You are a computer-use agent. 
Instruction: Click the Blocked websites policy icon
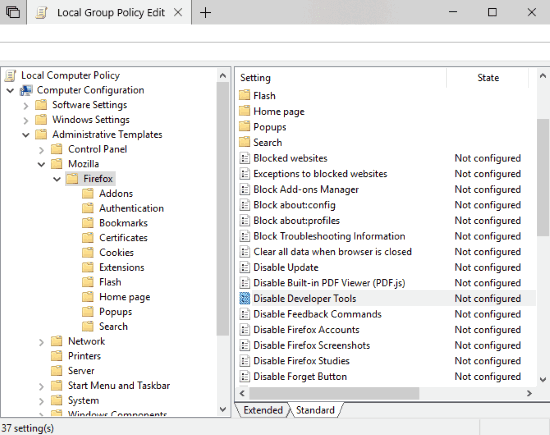pyautogui.click(x=244, y=158)
